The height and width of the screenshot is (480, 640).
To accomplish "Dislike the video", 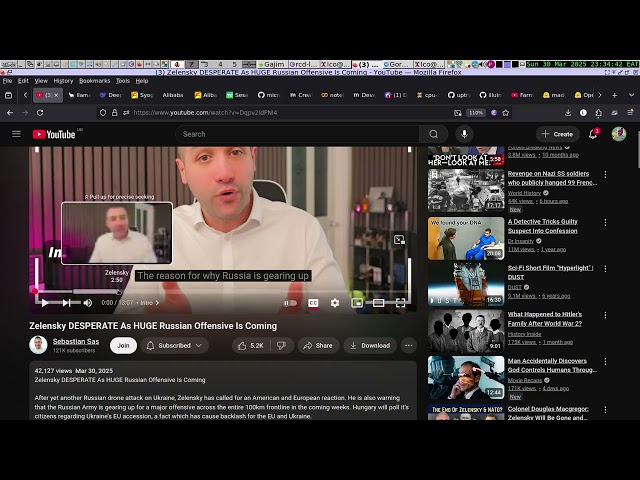I will pos(282,346).
